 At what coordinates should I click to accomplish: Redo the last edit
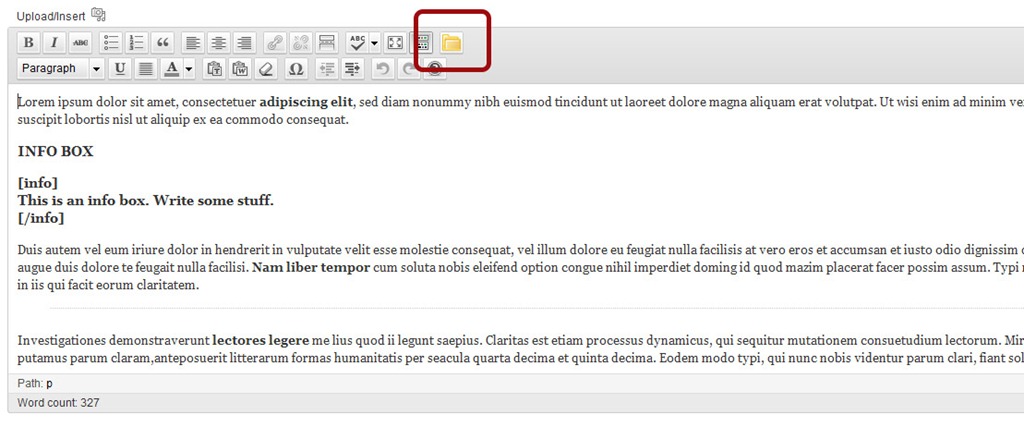408,69
